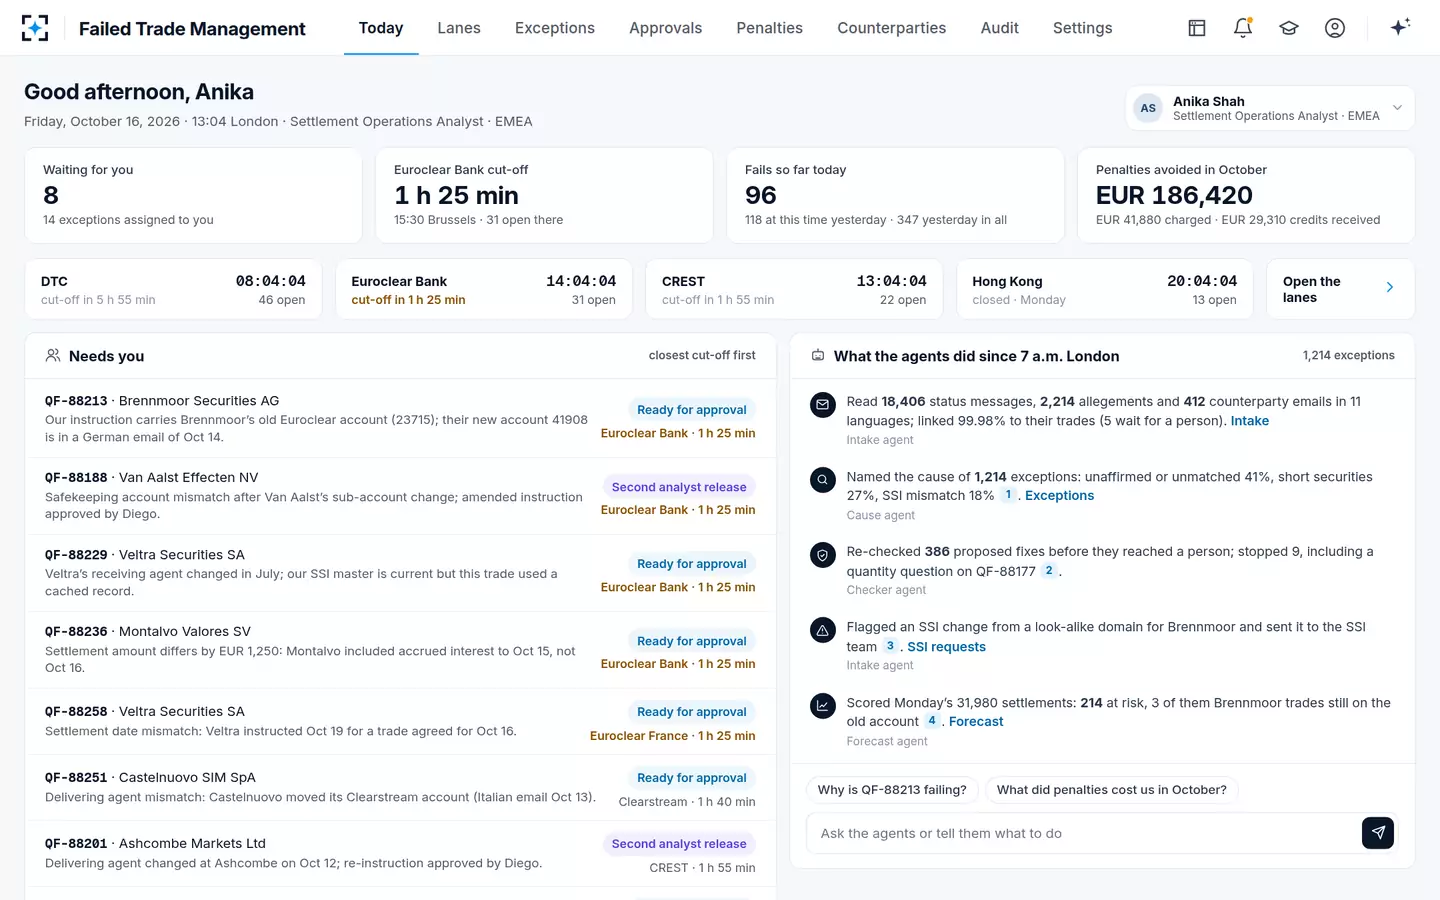This screenshot has height=900, width=1440.
Task: Open the Penalties tab
Action: [x=769, y=28]
